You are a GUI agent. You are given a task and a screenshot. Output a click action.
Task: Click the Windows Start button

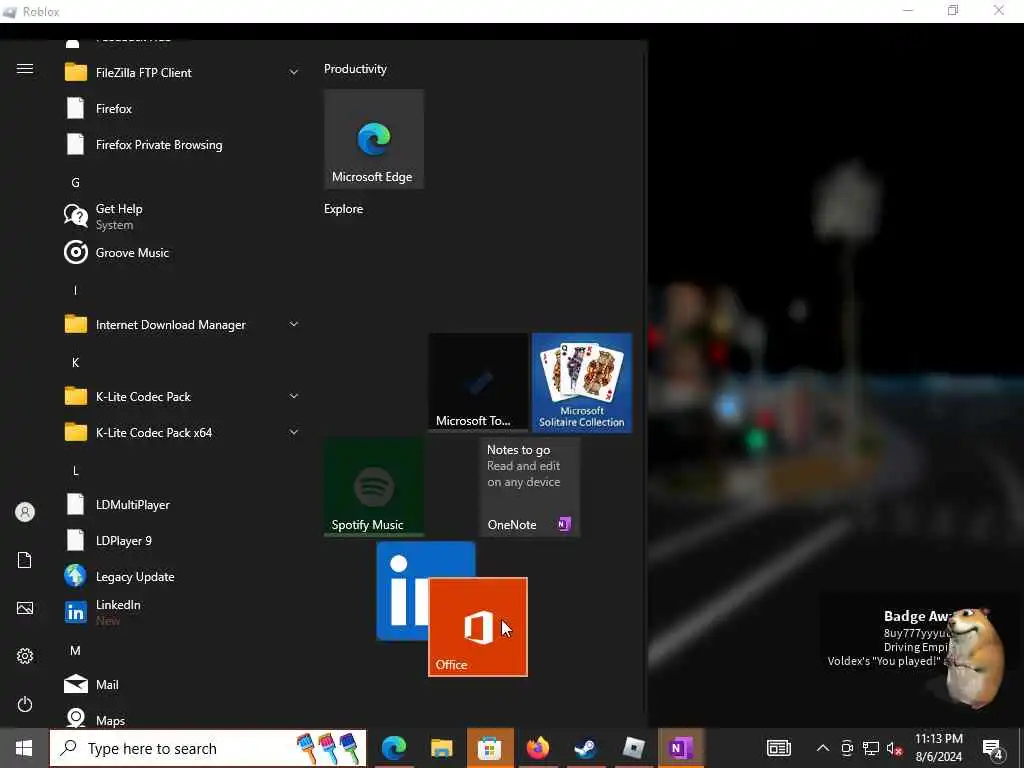point(24,748)
